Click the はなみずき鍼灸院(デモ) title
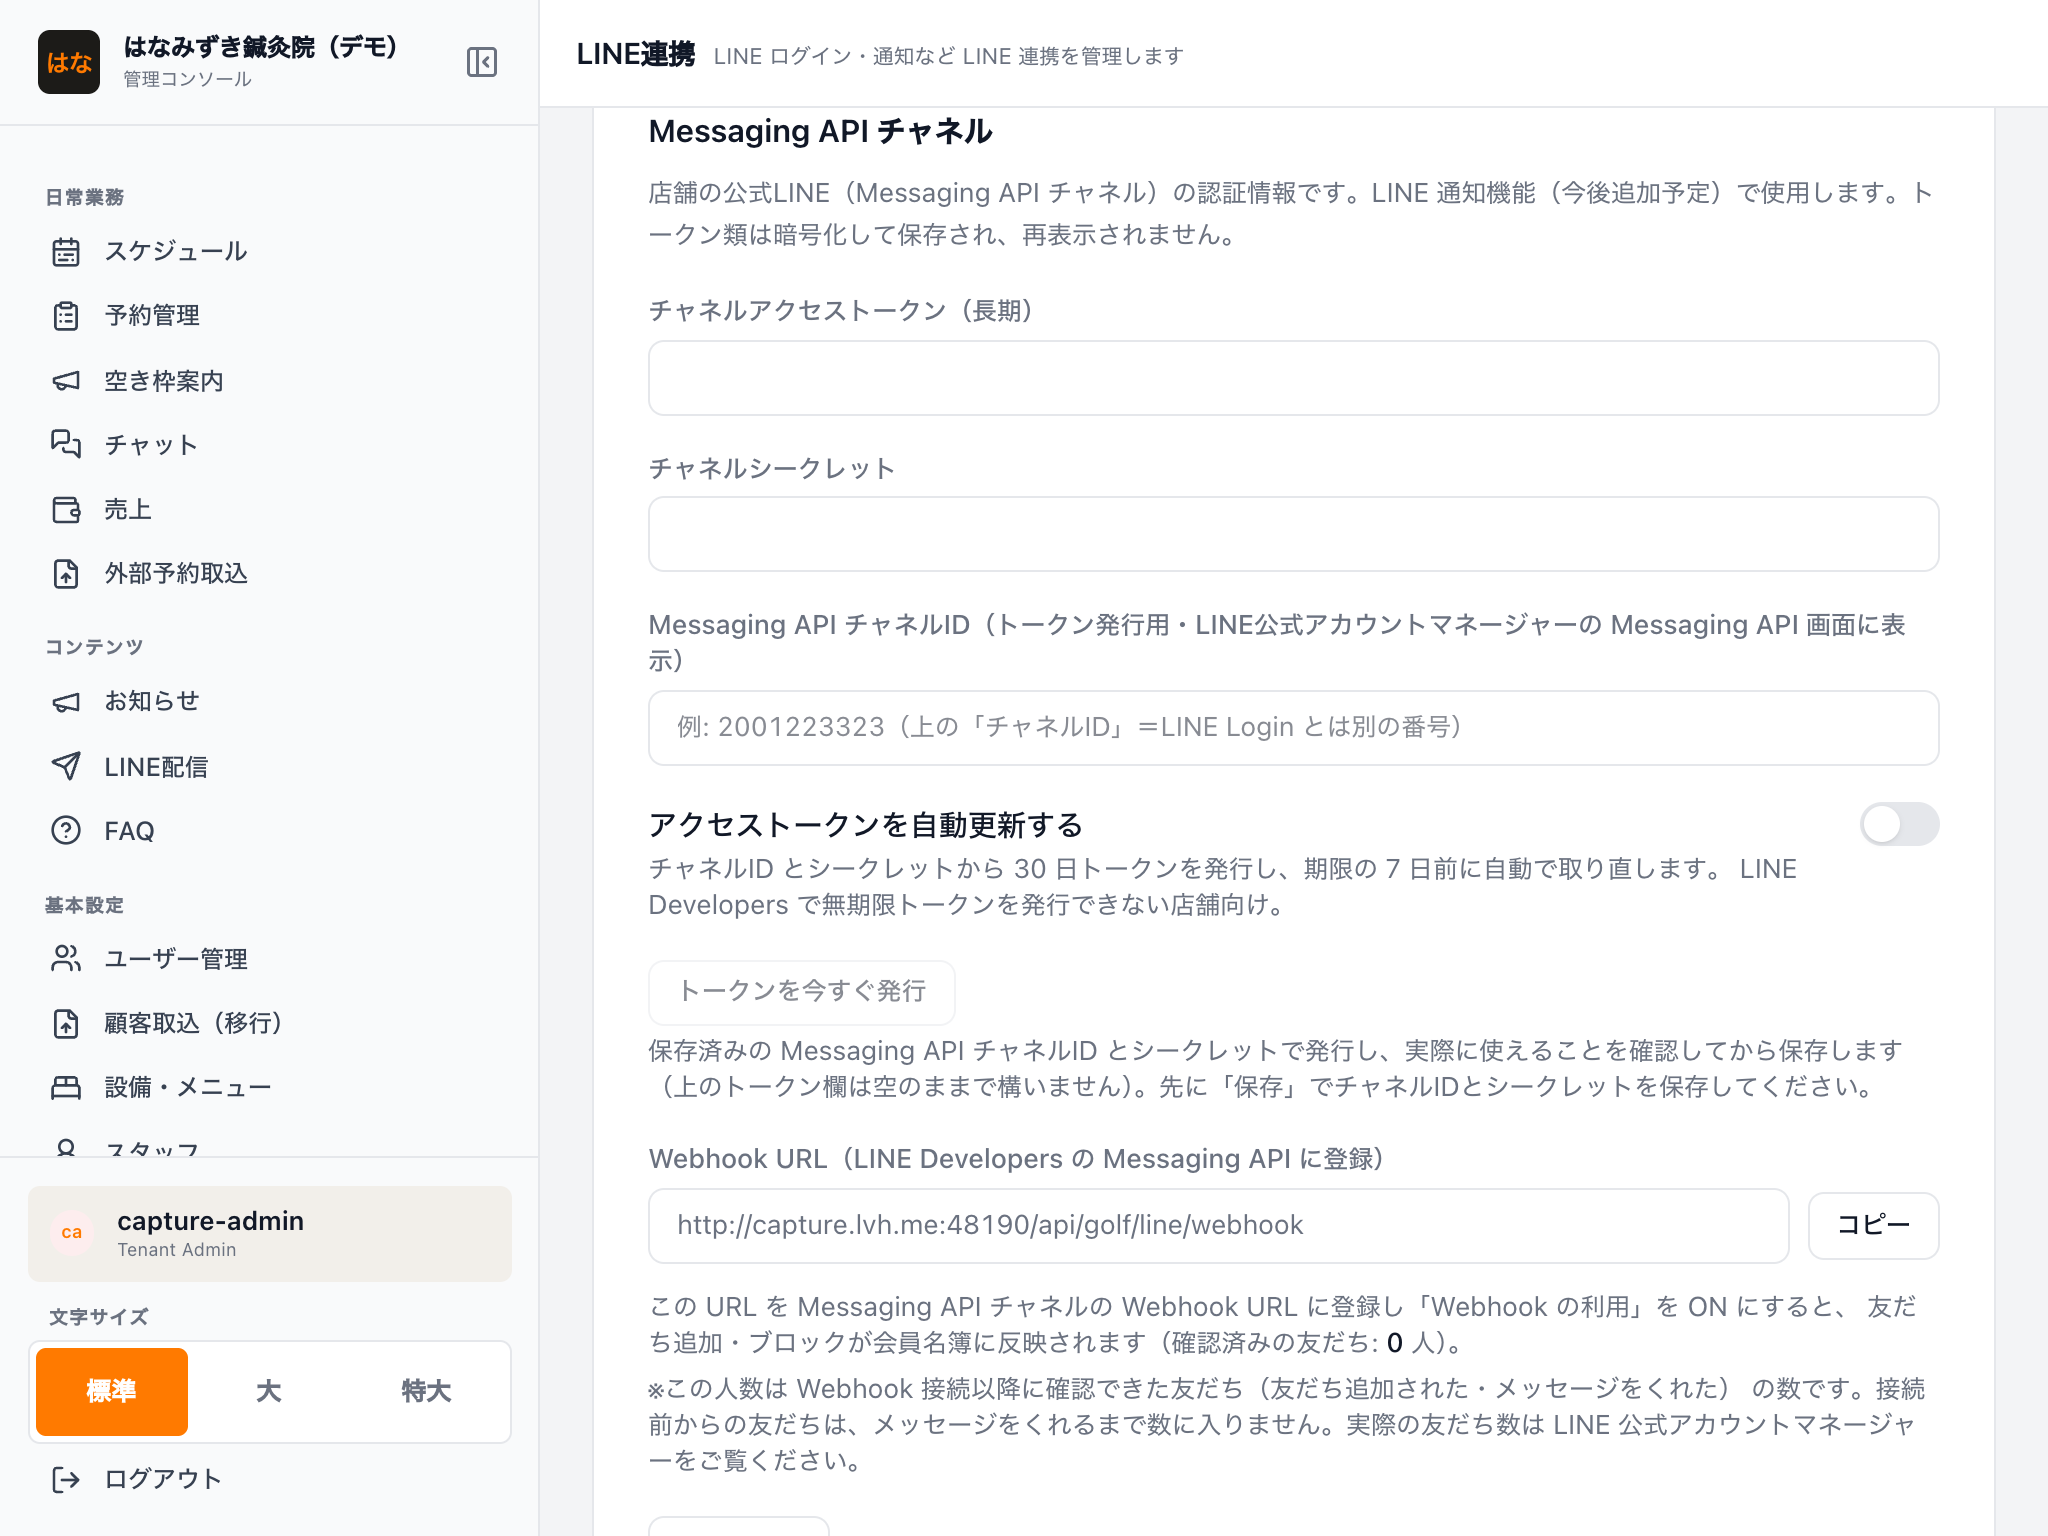Screen dimensions: 2048x1536 tap(261, 46)
